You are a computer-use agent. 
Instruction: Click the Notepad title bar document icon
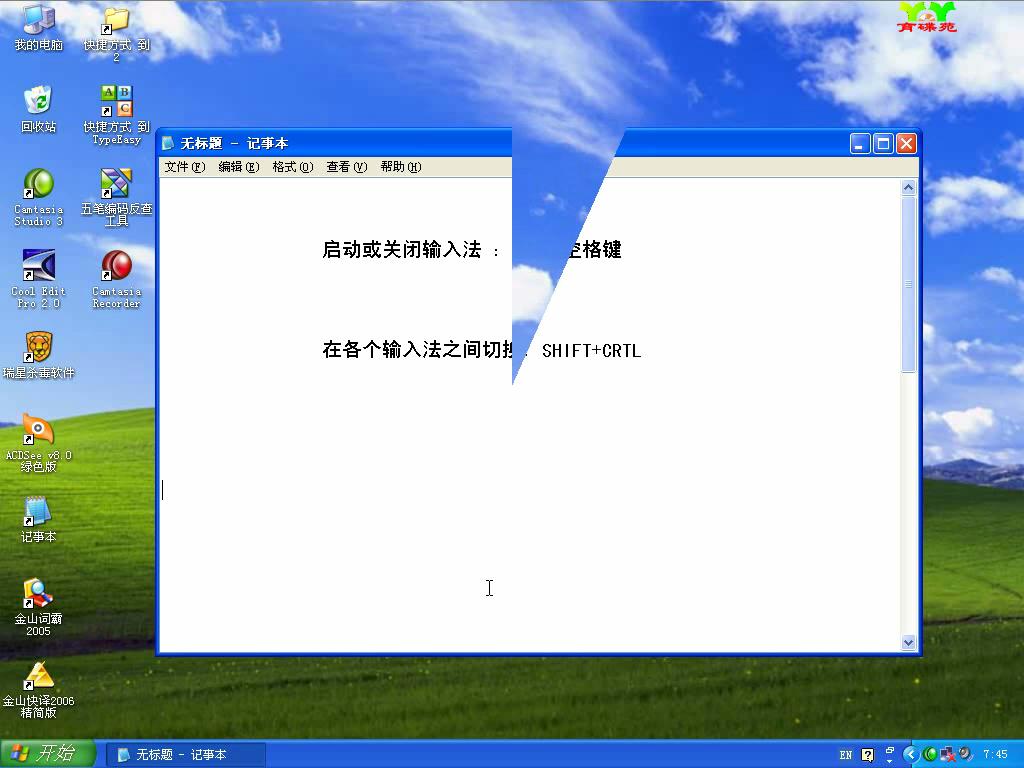(x=168, y=143)
